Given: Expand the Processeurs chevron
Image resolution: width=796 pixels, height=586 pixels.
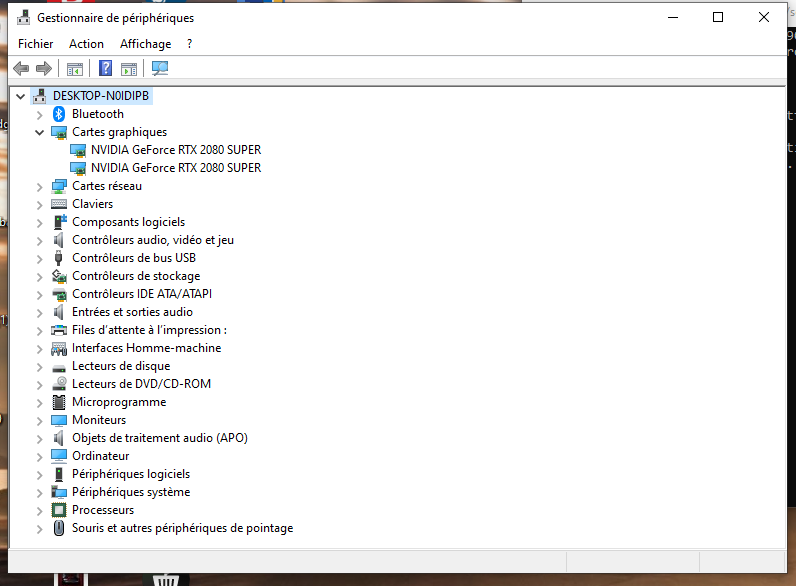Looking at the screenshot, I should point(40,510).
